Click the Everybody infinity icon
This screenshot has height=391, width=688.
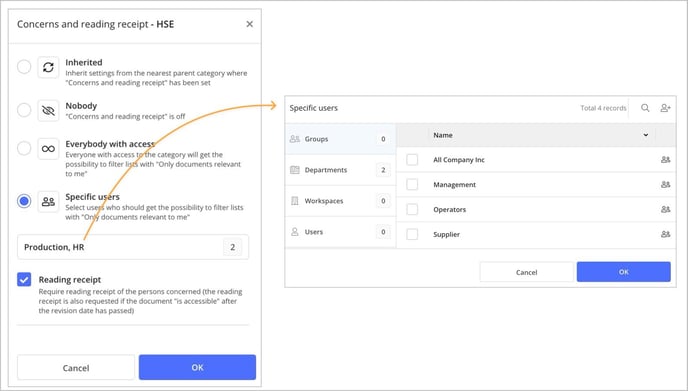[48, 149]
